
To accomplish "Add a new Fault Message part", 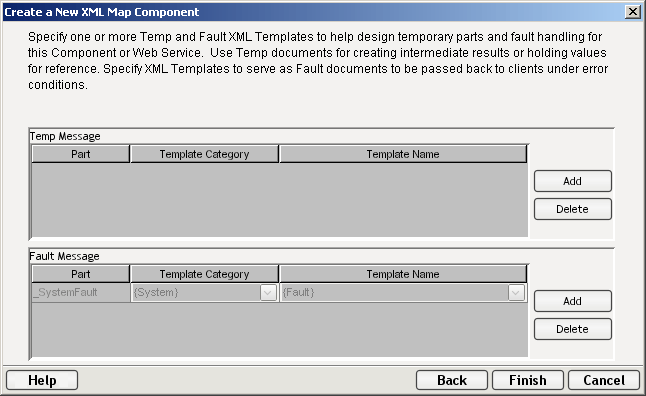I will click(x=573, y=301).
